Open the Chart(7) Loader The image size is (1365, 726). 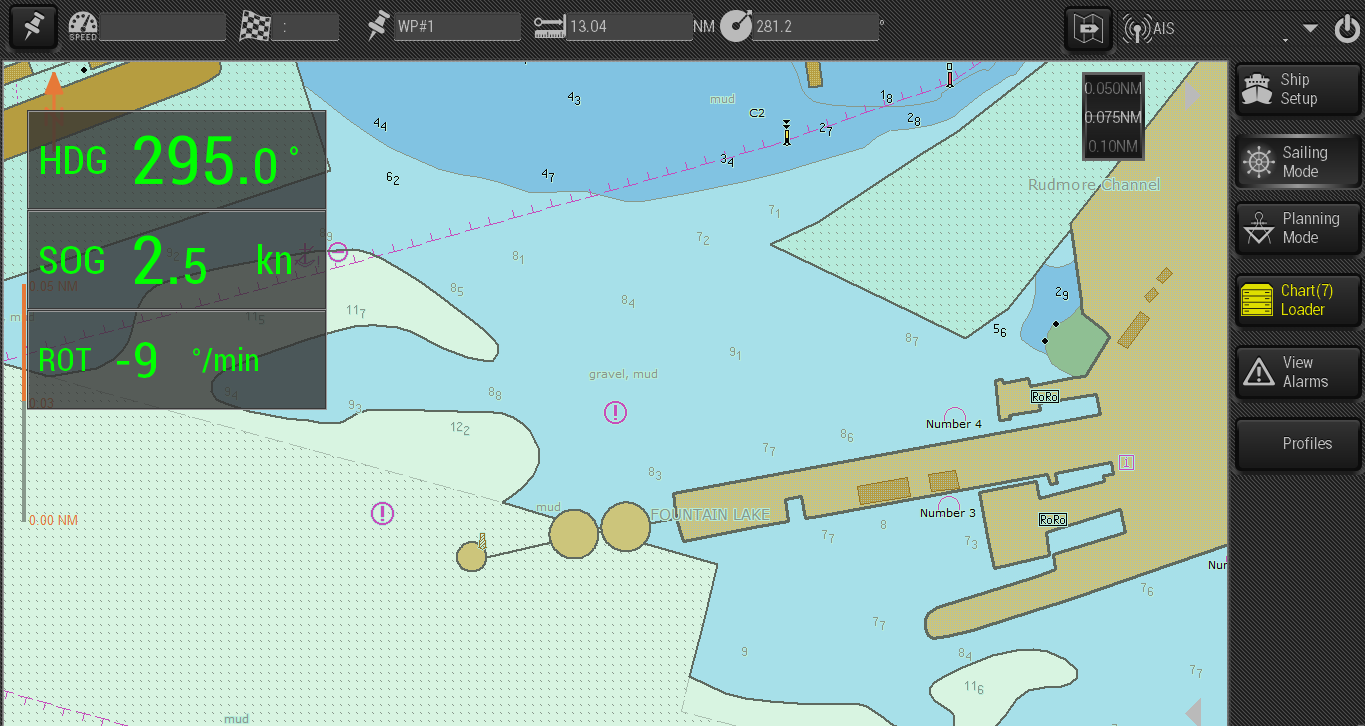click(1298, 300)
